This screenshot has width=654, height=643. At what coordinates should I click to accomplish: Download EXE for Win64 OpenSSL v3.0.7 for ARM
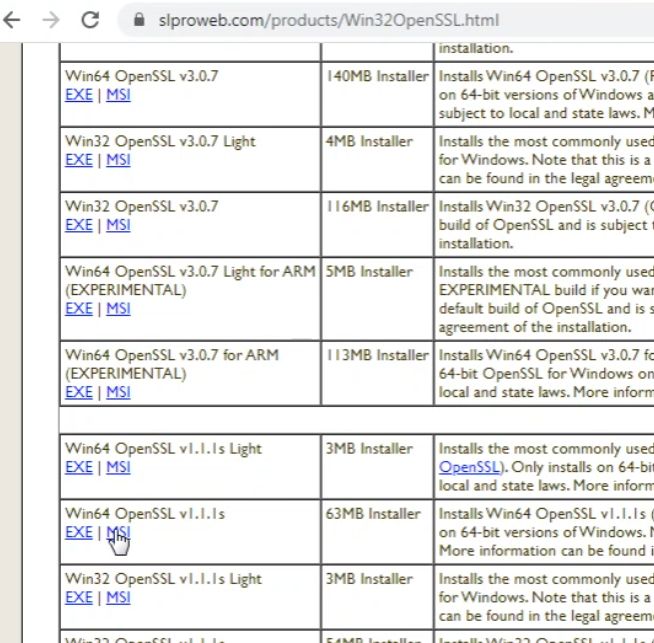pyautogui.click(x=79, y=392)
